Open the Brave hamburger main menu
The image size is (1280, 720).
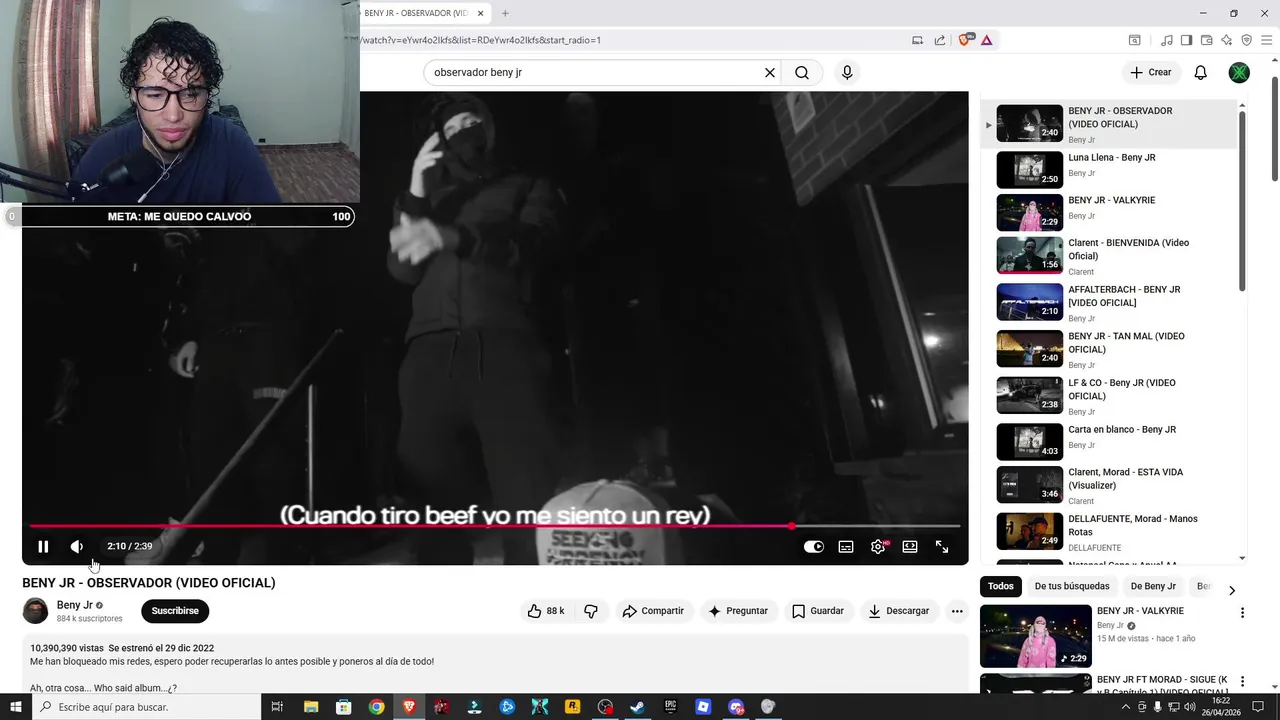tap(1266, 40)
